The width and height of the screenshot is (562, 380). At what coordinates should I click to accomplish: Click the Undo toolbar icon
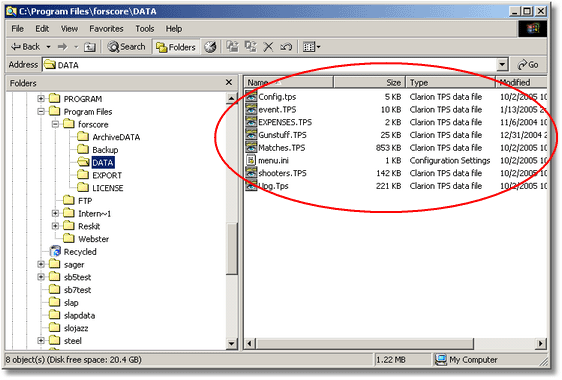click(286, 47)
